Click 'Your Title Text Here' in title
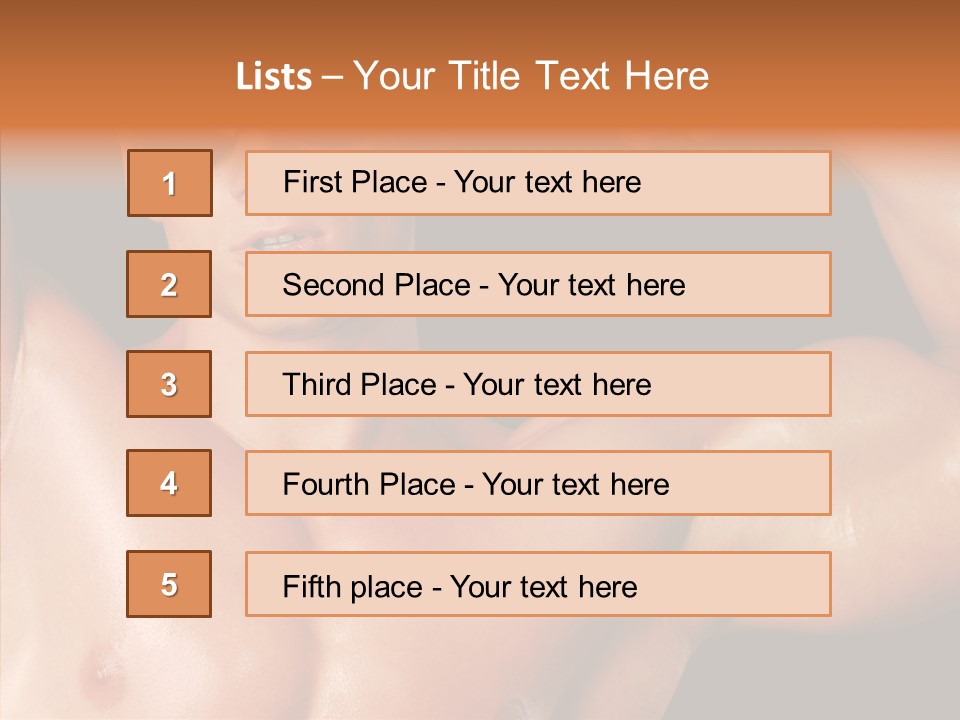The image size is (960, 720). 531,77
